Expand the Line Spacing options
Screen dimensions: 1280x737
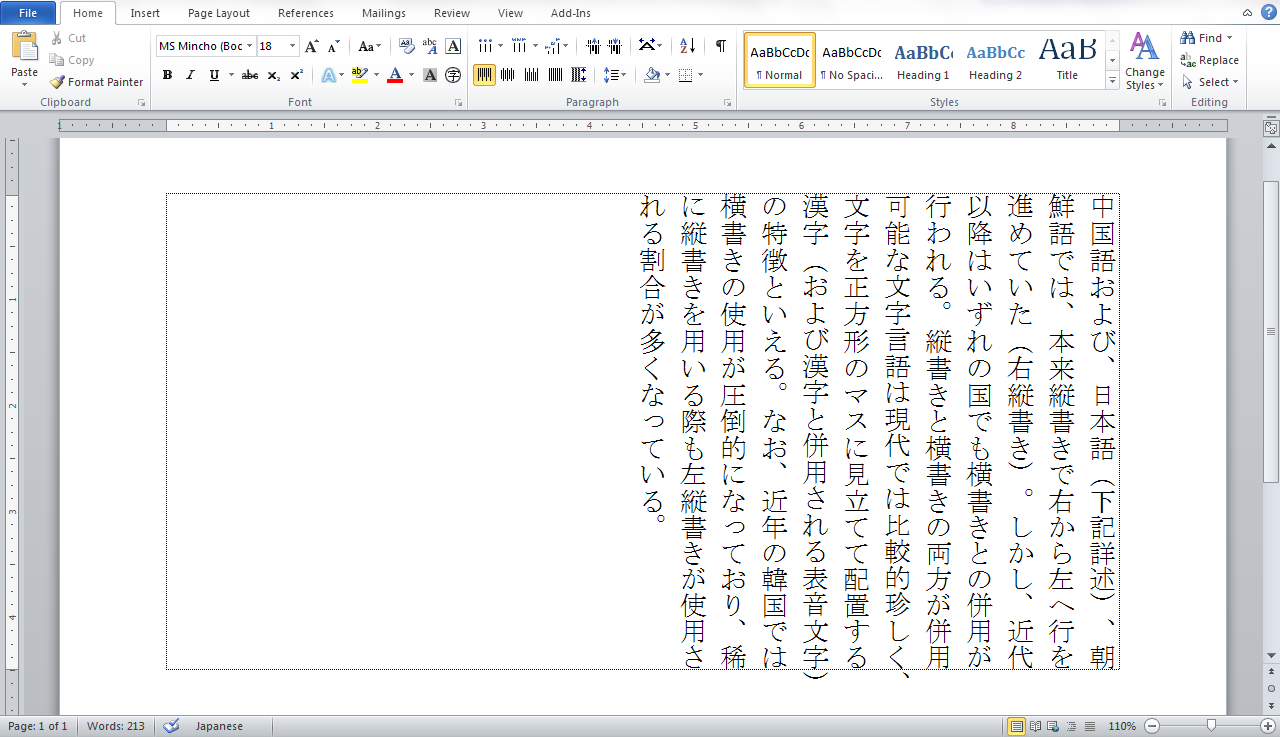pyautogui.click(x=622, y=74)
